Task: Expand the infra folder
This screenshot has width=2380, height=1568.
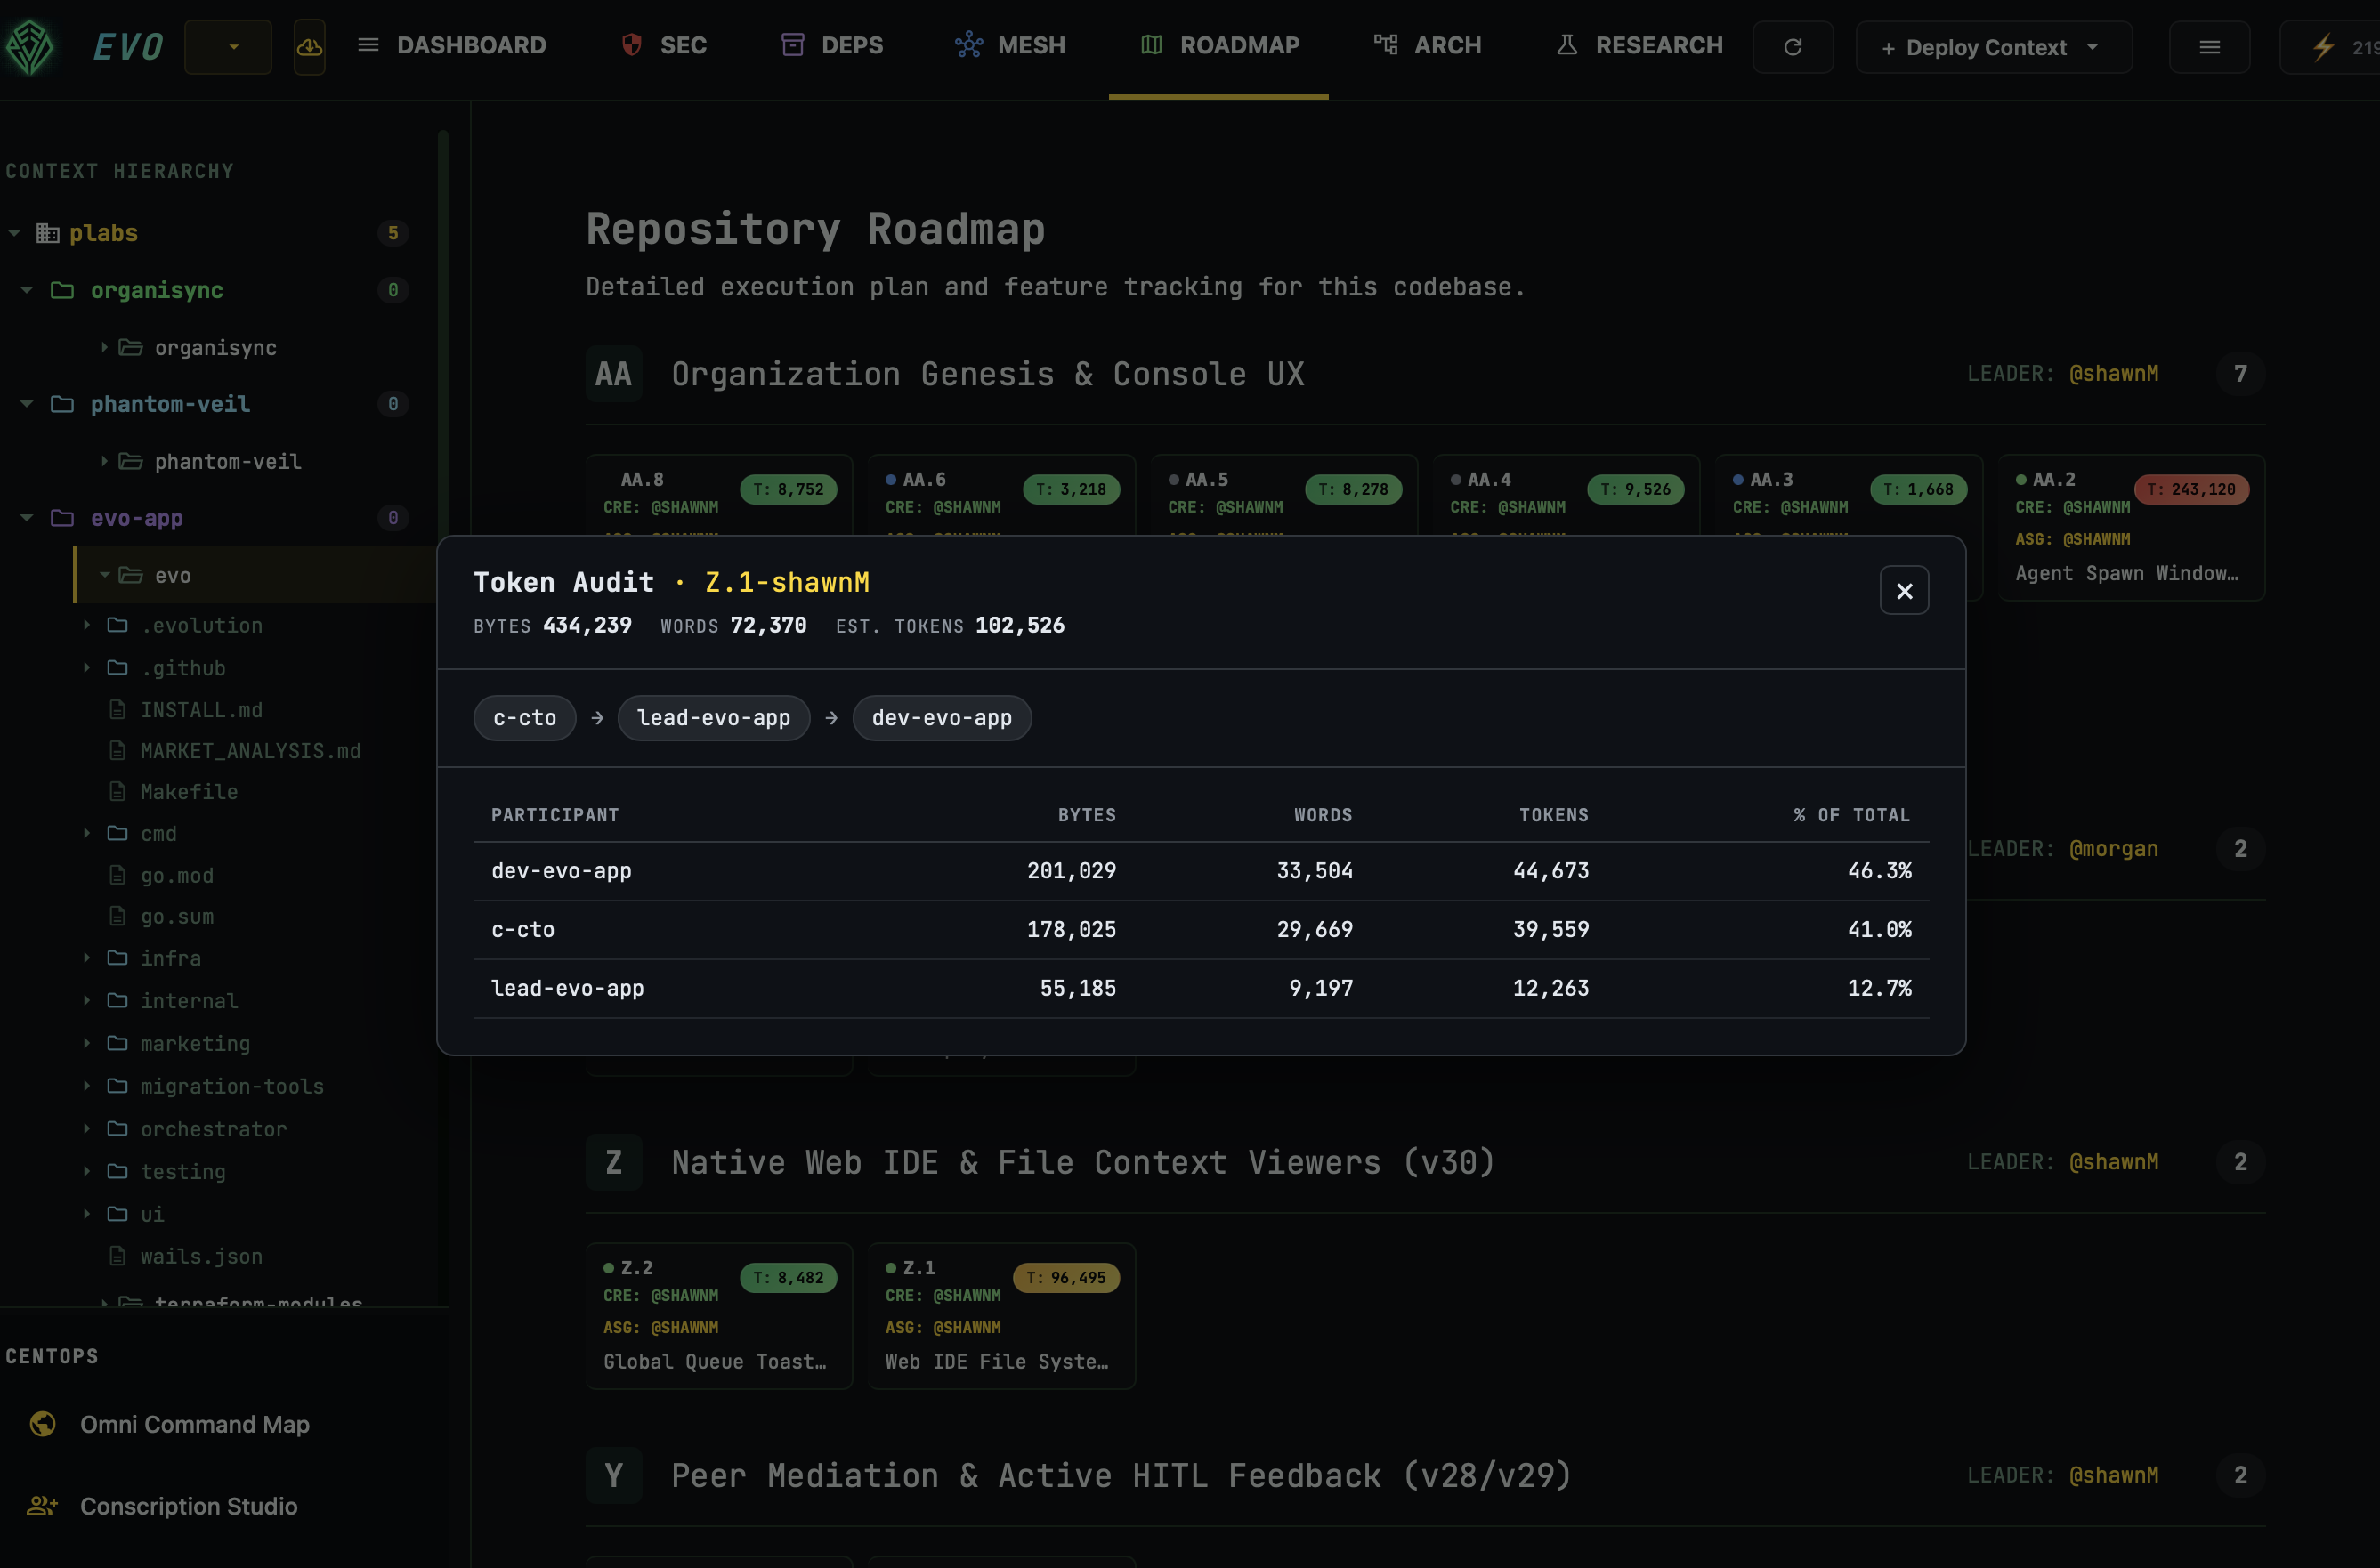Action: (87, 958)
